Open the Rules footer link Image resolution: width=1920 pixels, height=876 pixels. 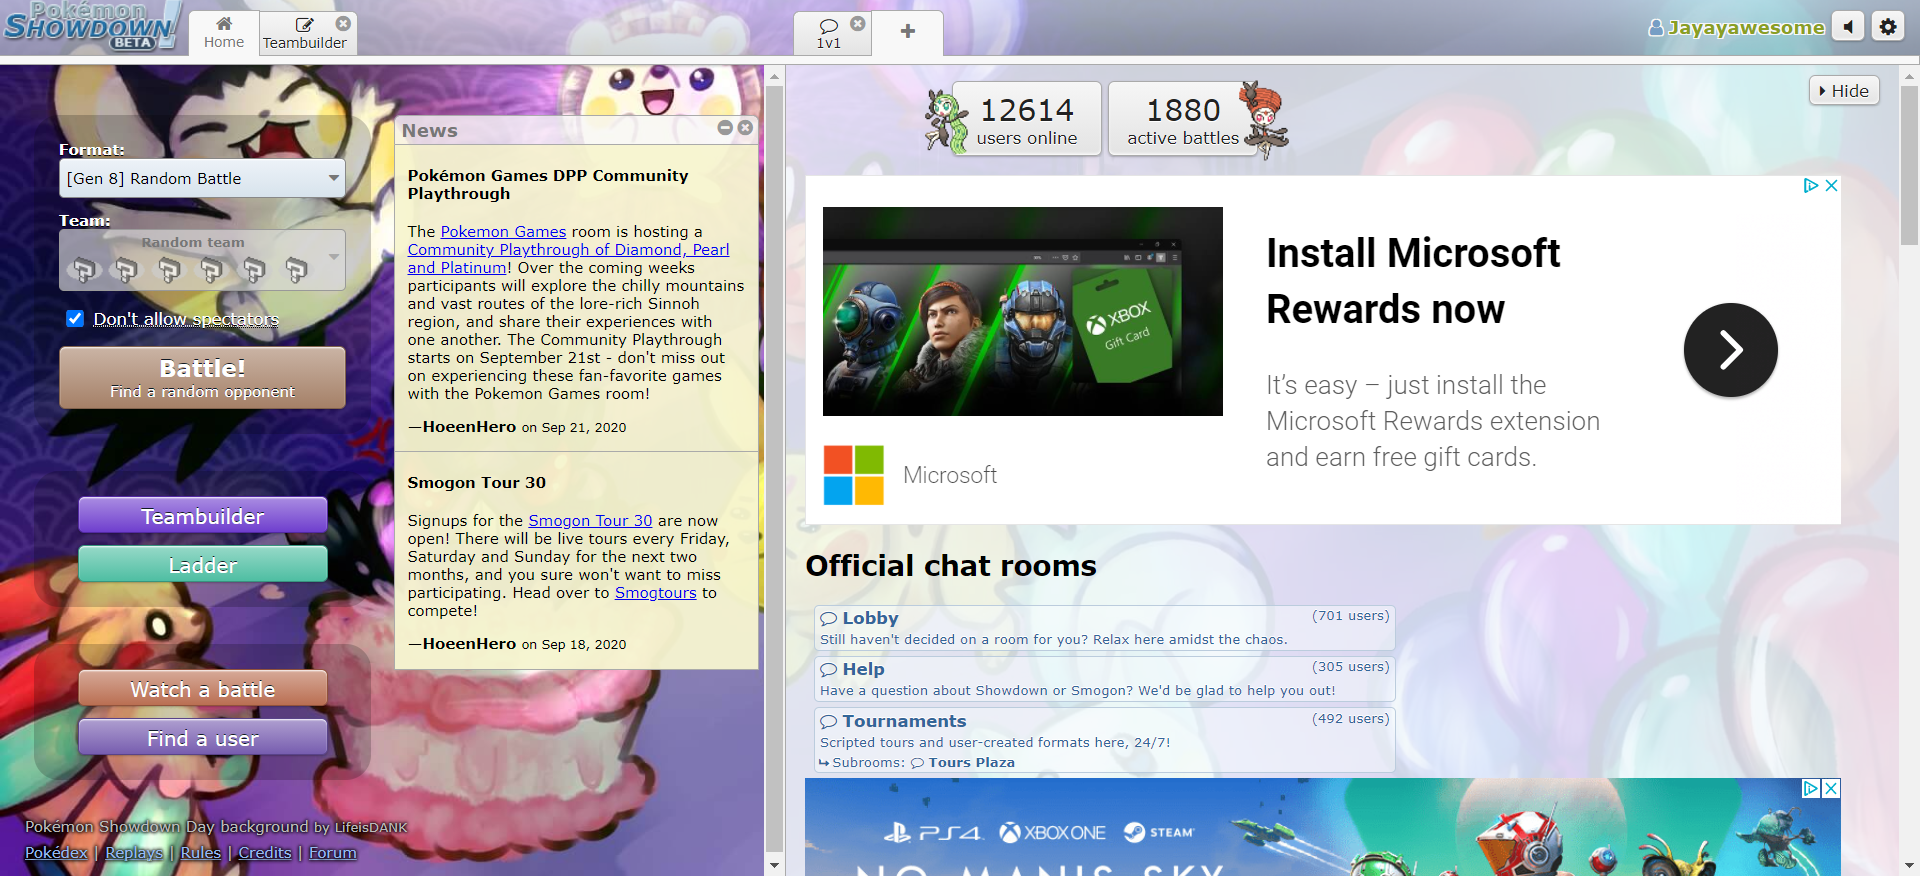200,852
